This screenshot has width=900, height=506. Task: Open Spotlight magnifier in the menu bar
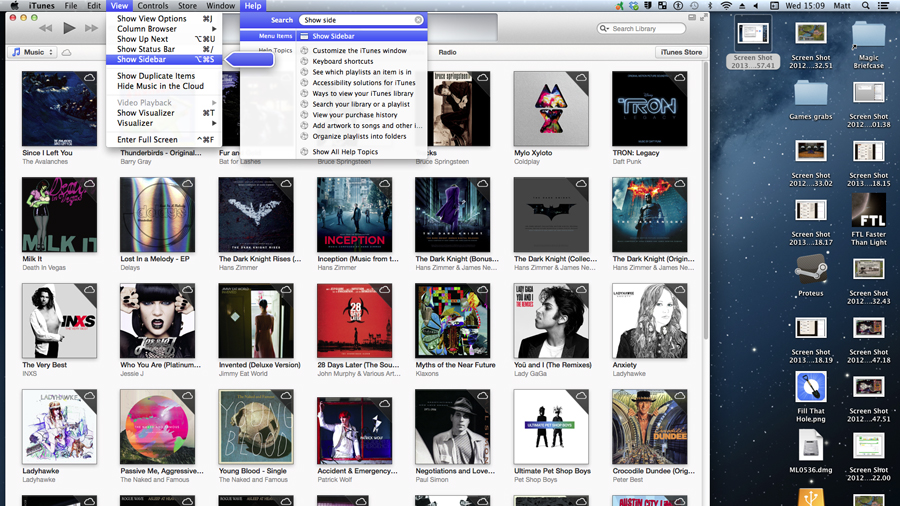[x=866, y=6]
